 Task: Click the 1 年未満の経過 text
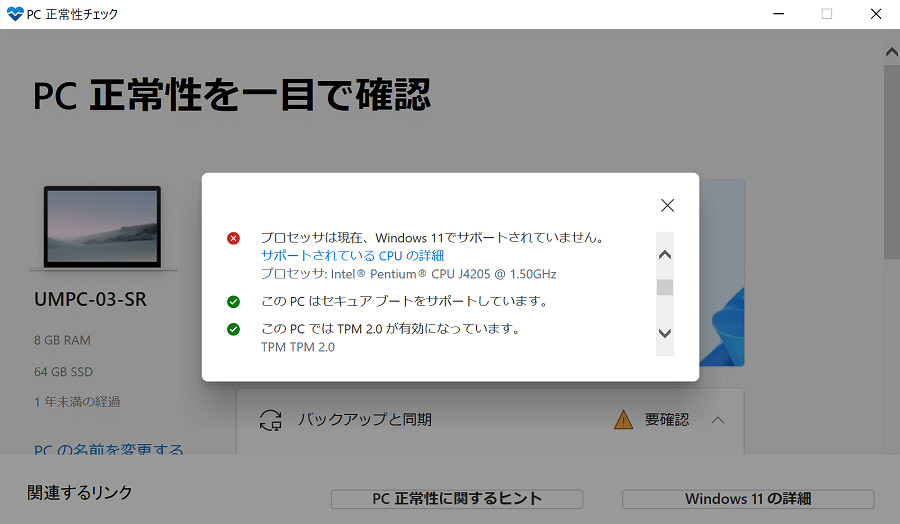pos(77,402)
